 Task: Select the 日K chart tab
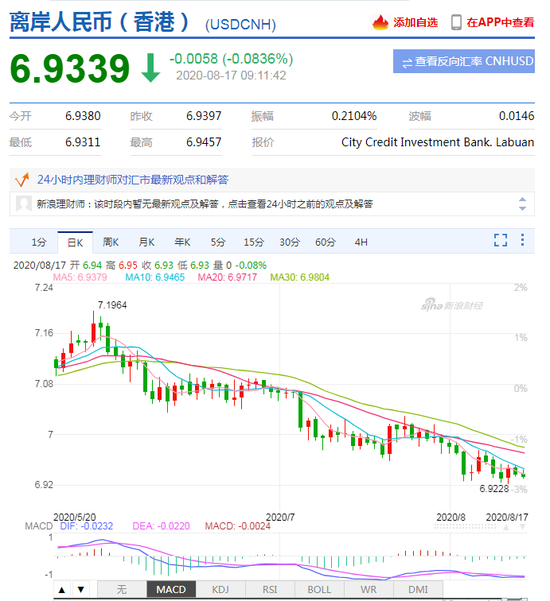tap(75, 242)
